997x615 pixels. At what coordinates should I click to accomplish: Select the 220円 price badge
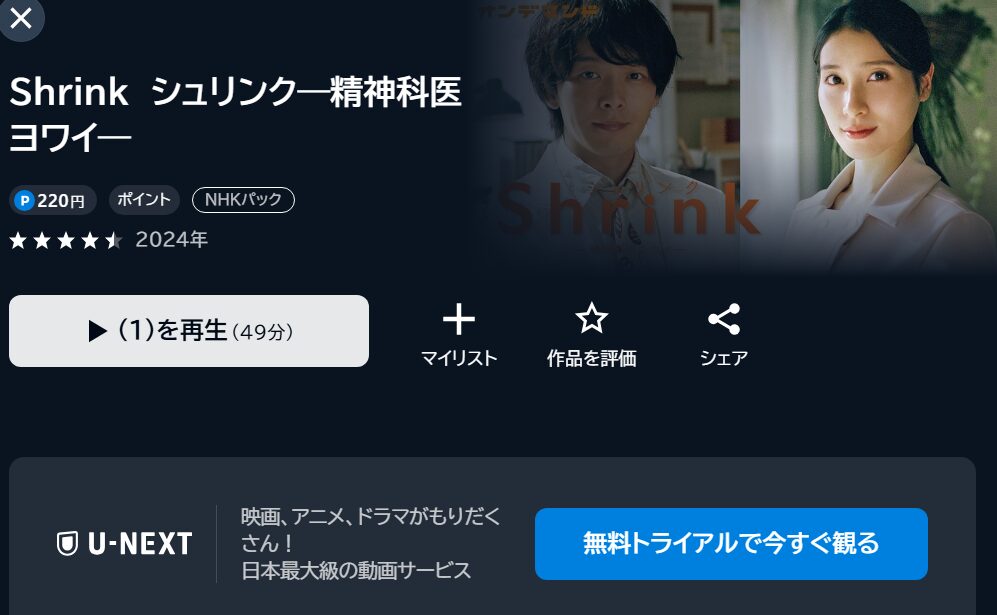pos(53,200)
